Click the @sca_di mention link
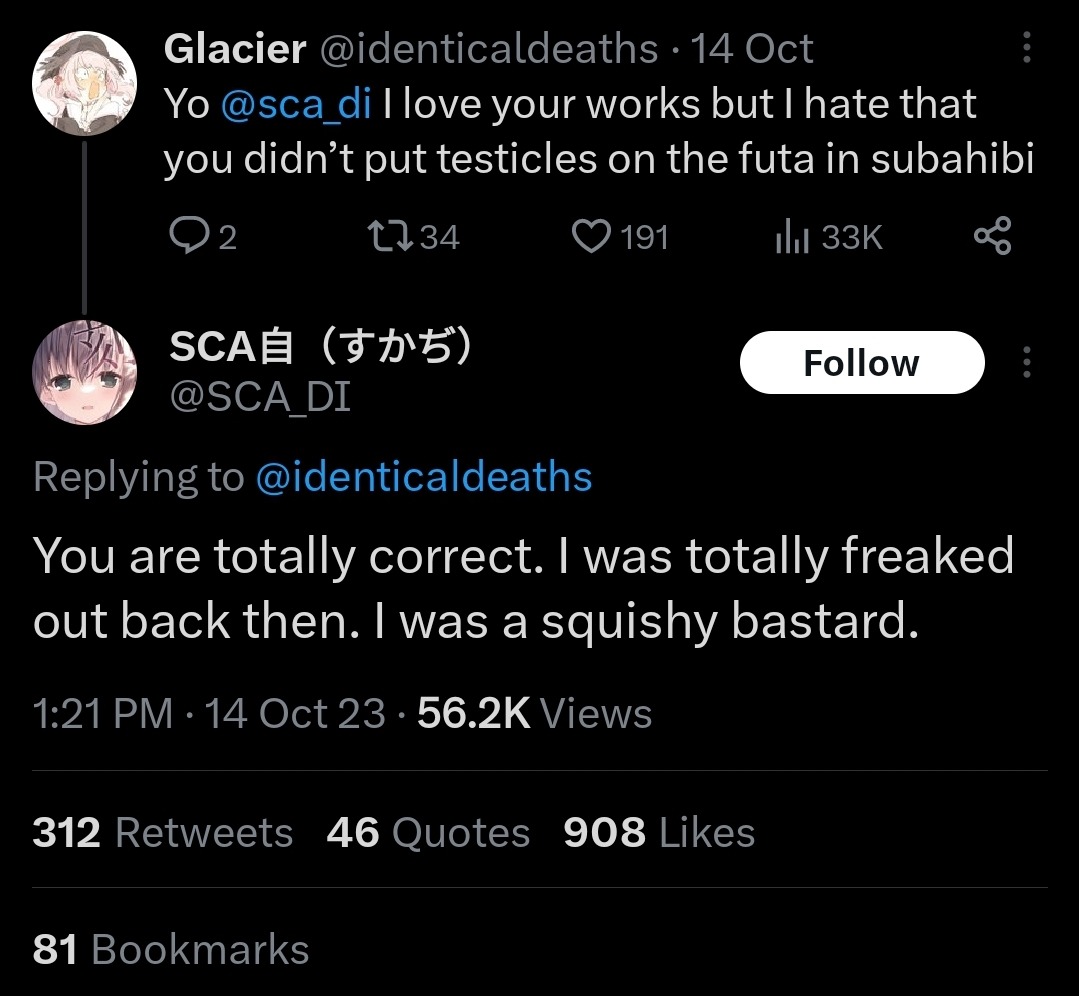 tap(295, 104)
